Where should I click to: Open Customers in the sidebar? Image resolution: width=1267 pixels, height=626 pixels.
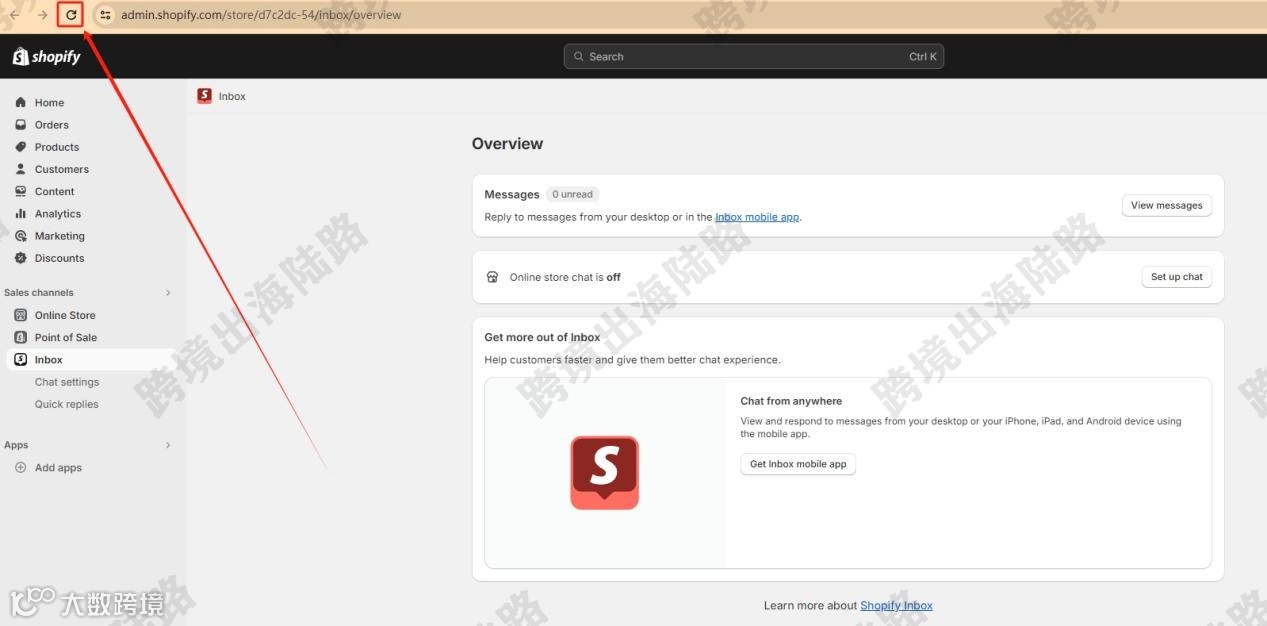(x=62, y=169)
